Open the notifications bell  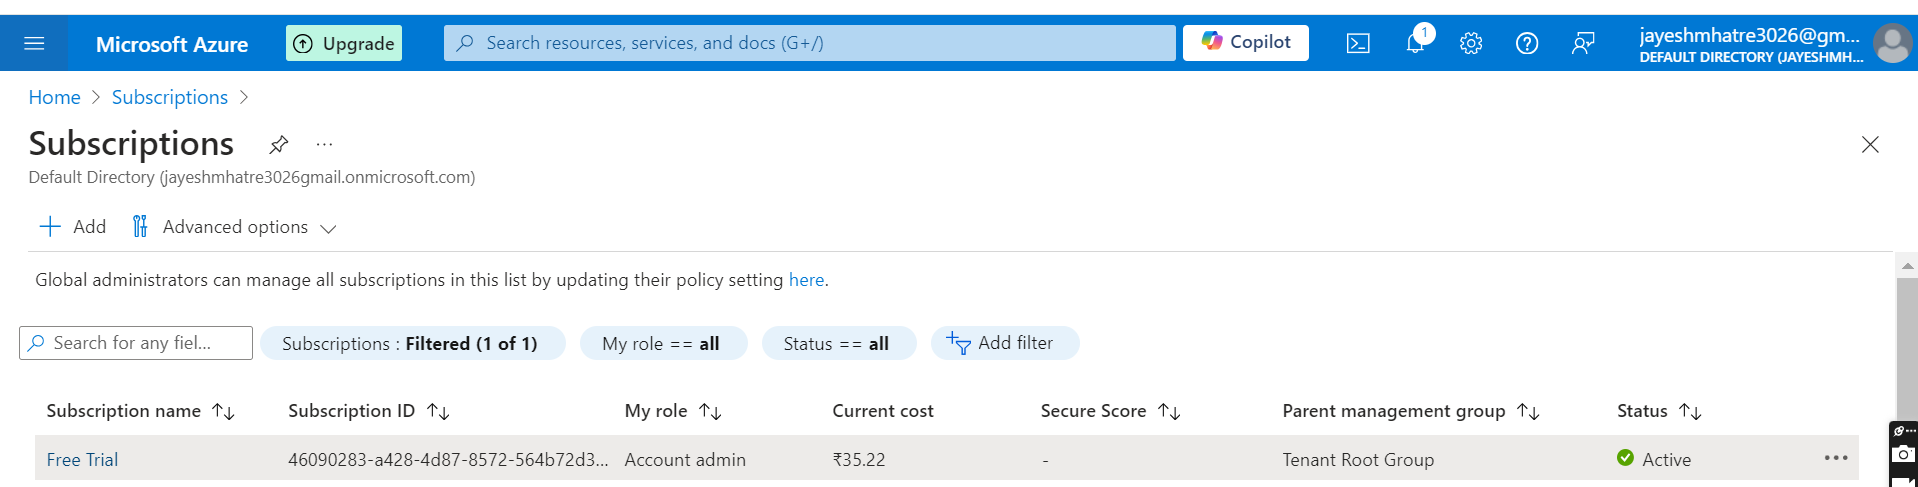coord(1415,43)
